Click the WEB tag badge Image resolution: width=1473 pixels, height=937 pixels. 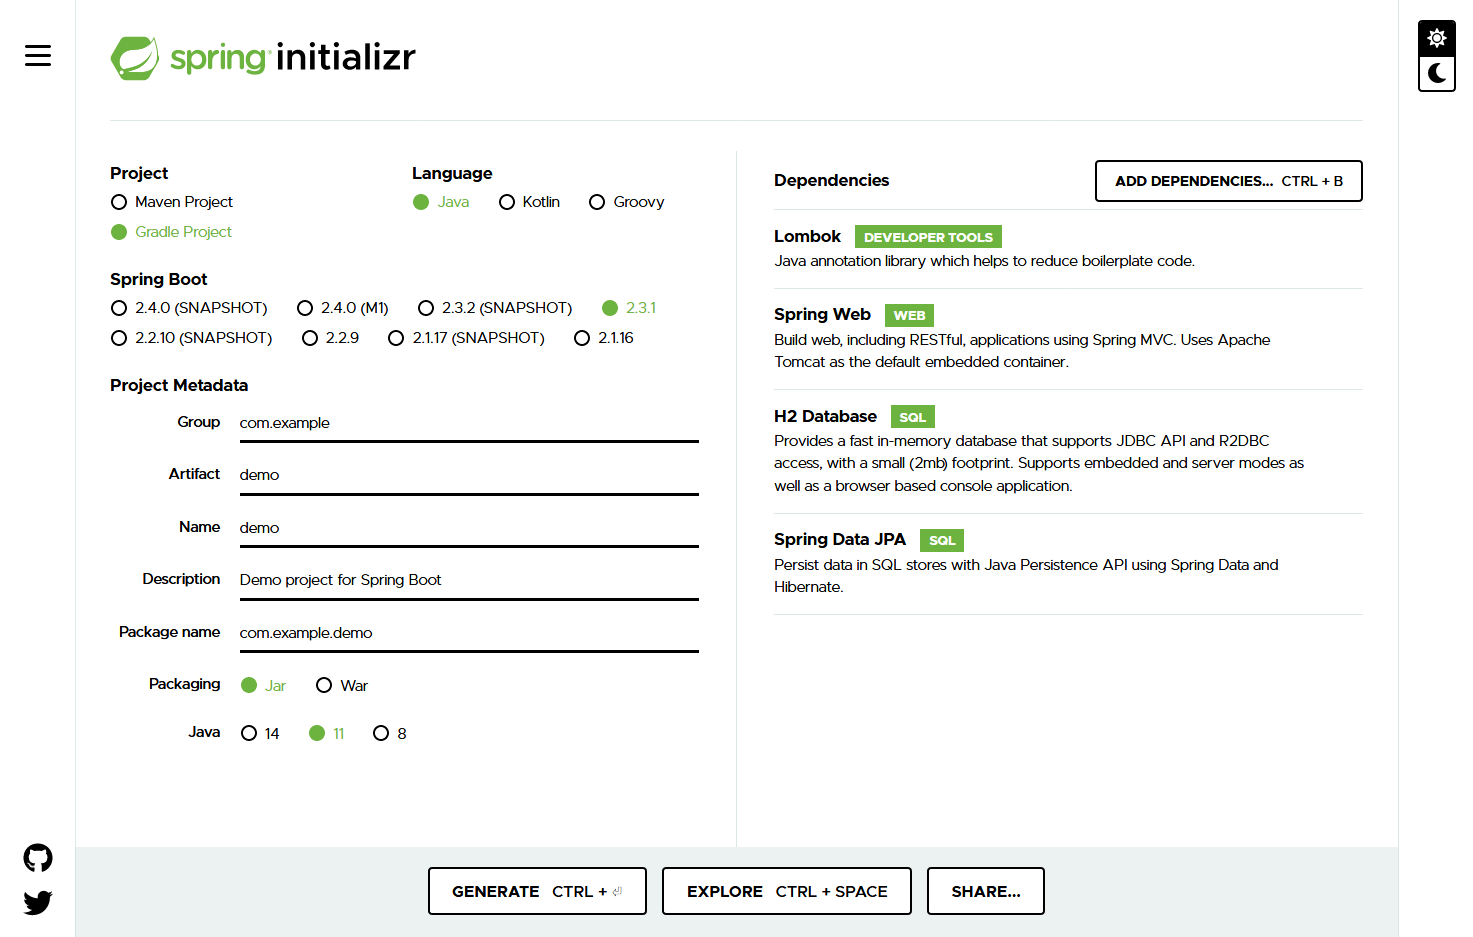[909, 315]
